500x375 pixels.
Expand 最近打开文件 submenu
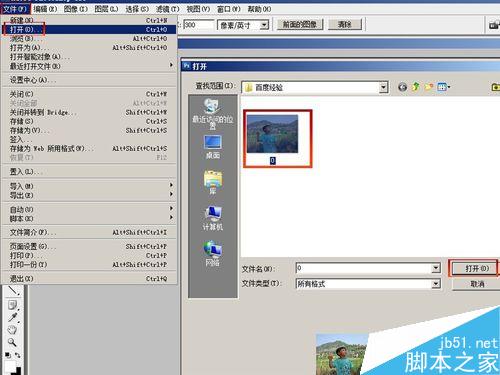click(x=89, y=66)
